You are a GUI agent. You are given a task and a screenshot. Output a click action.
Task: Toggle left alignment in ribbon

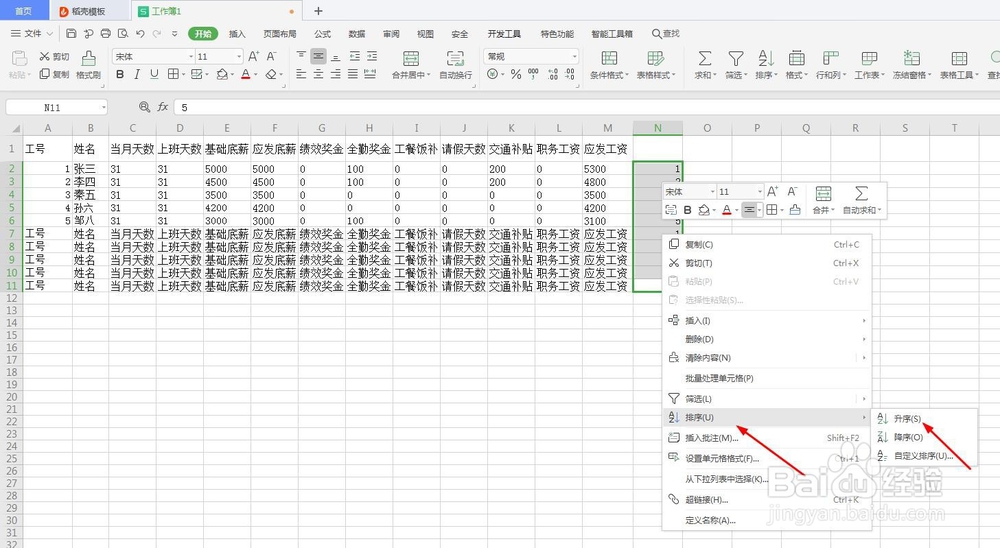pyautogui.click(x=301, y=74)
